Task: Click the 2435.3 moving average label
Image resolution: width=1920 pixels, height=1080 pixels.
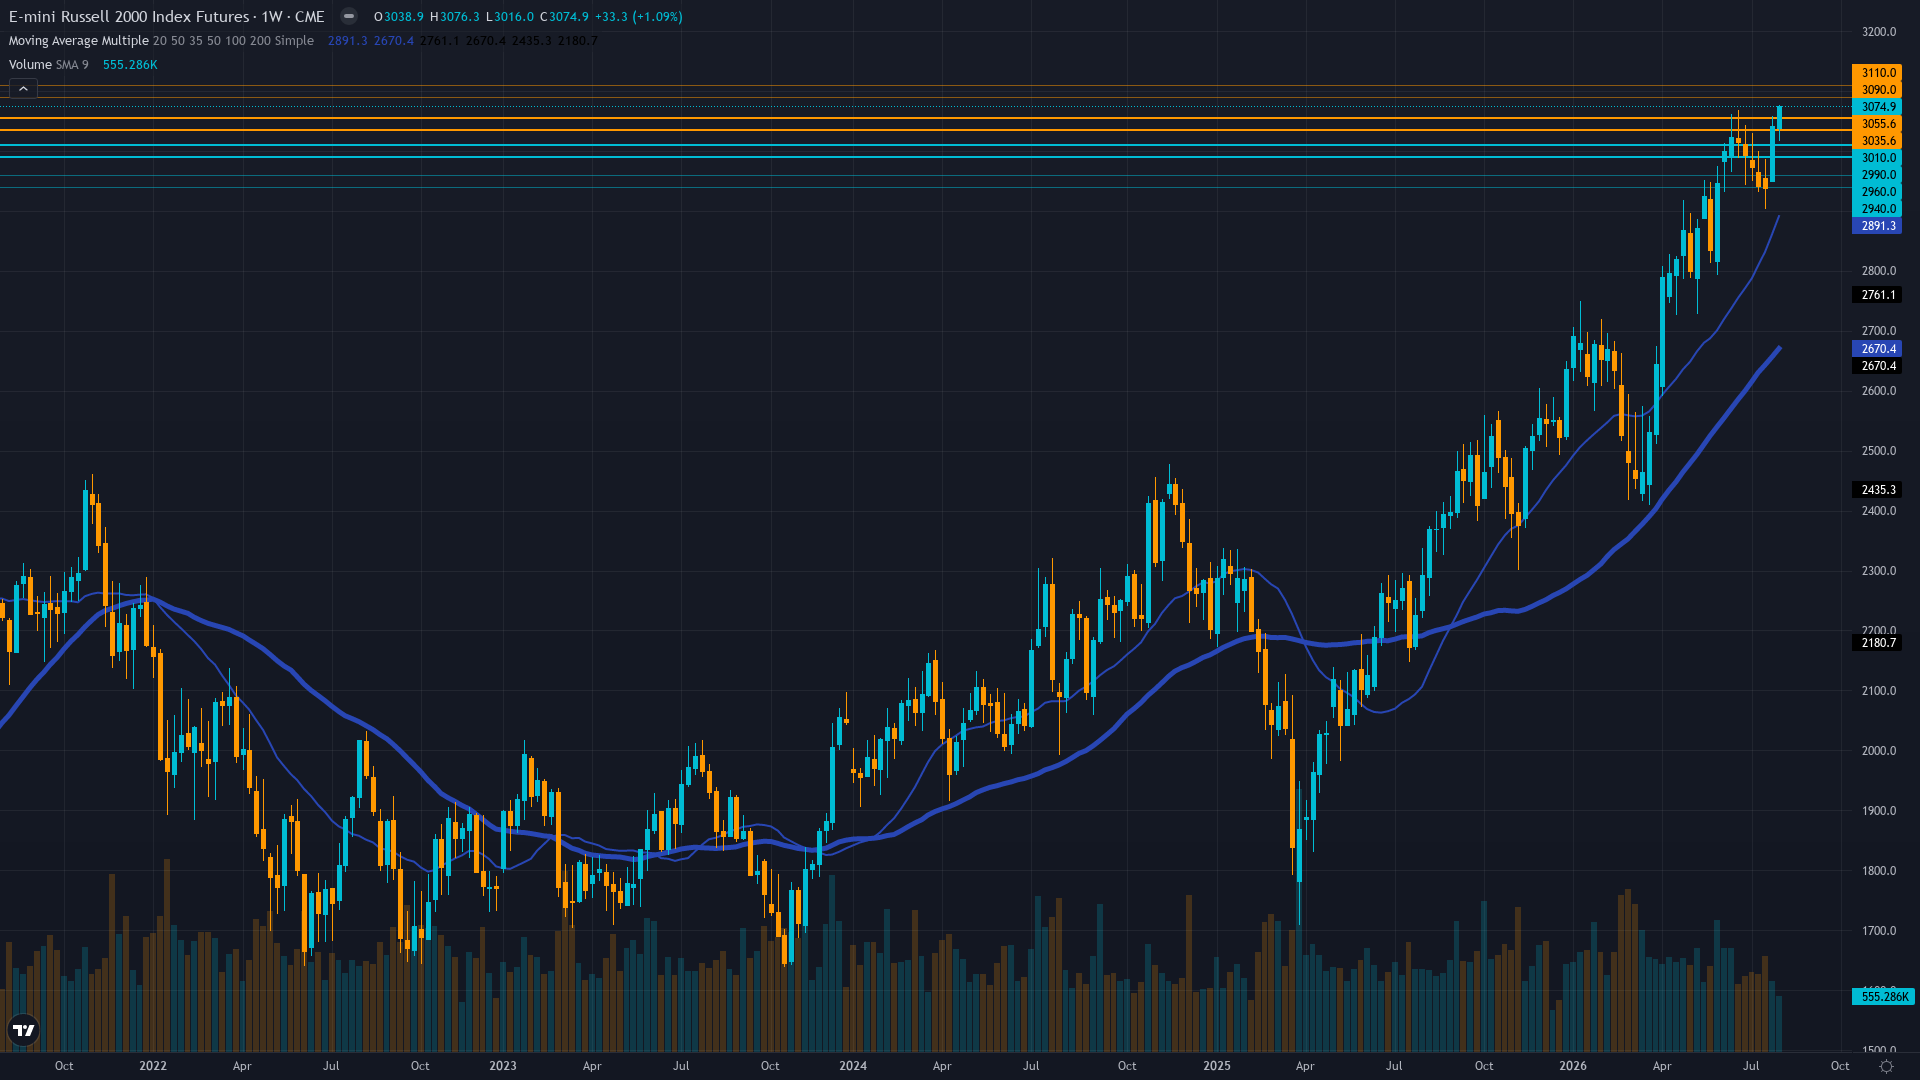Action: click(1877, 490)
